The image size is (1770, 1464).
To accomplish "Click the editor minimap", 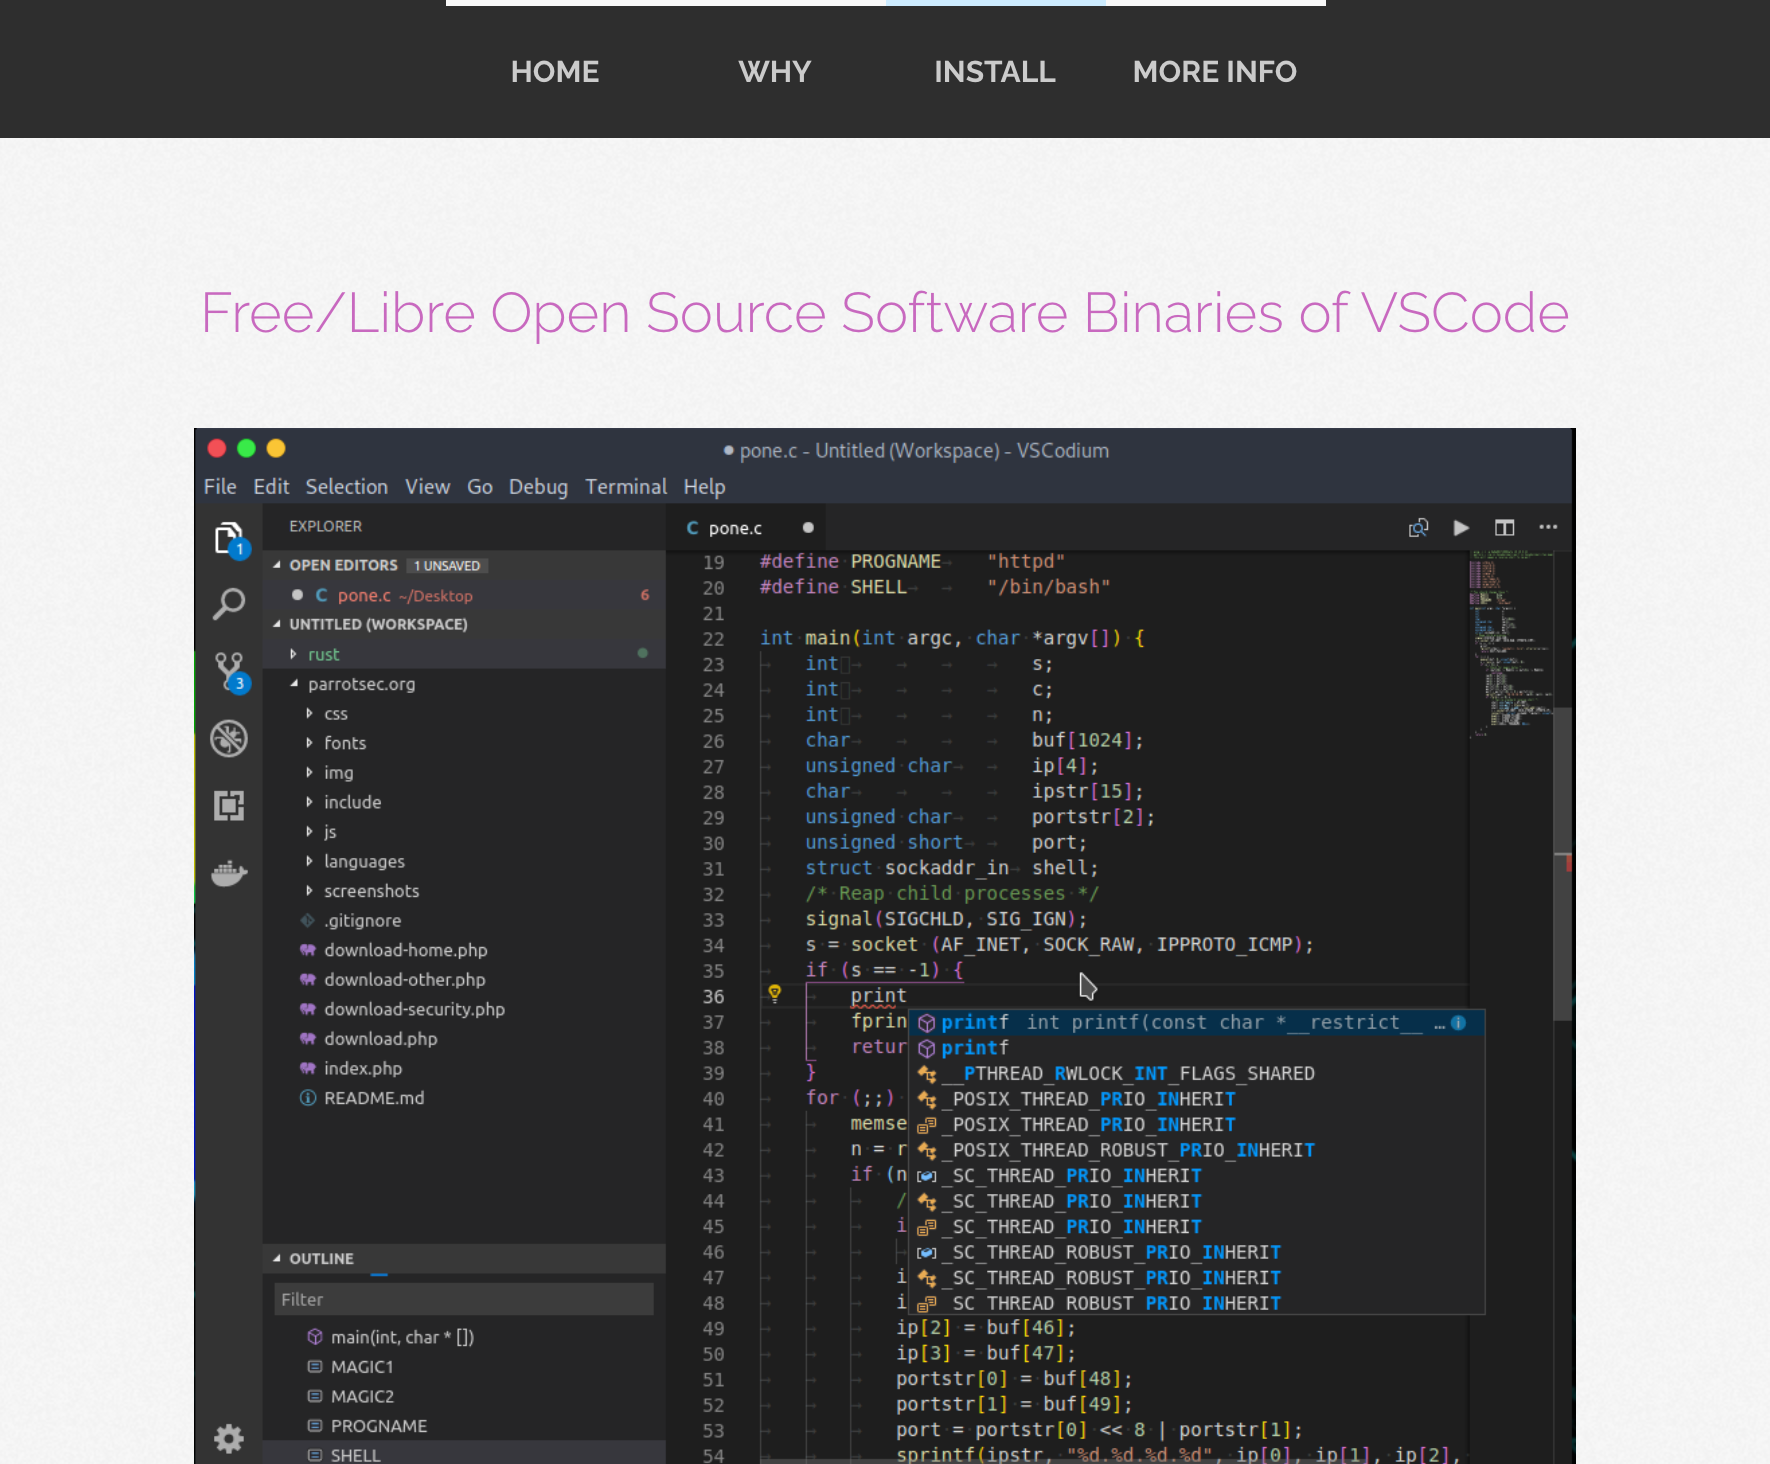I will pos(1510,645).
